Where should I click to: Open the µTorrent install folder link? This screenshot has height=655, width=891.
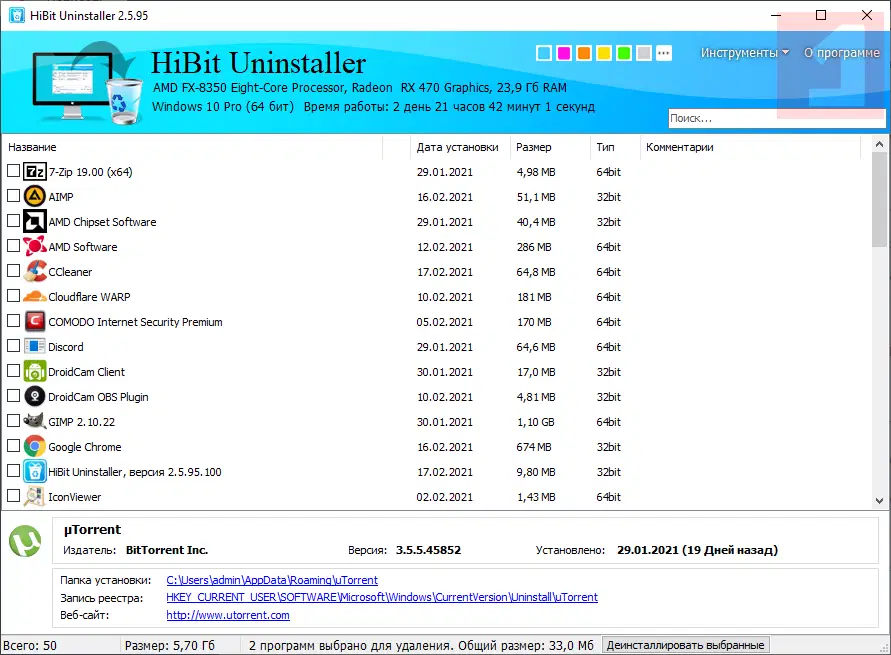(272, 580)
